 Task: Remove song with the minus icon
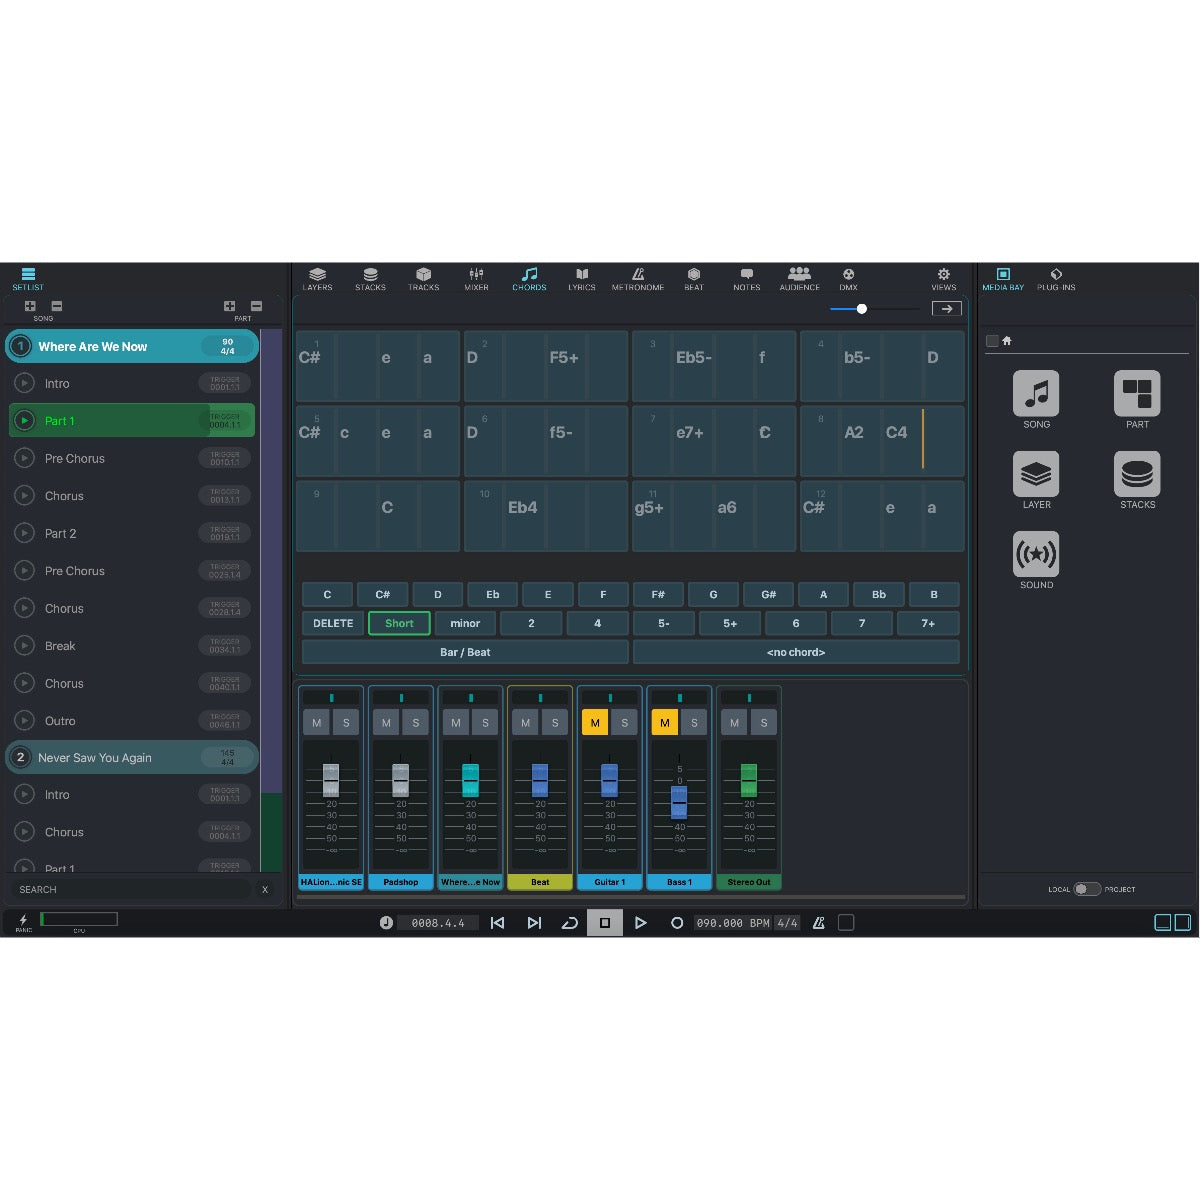click(57, 306)
